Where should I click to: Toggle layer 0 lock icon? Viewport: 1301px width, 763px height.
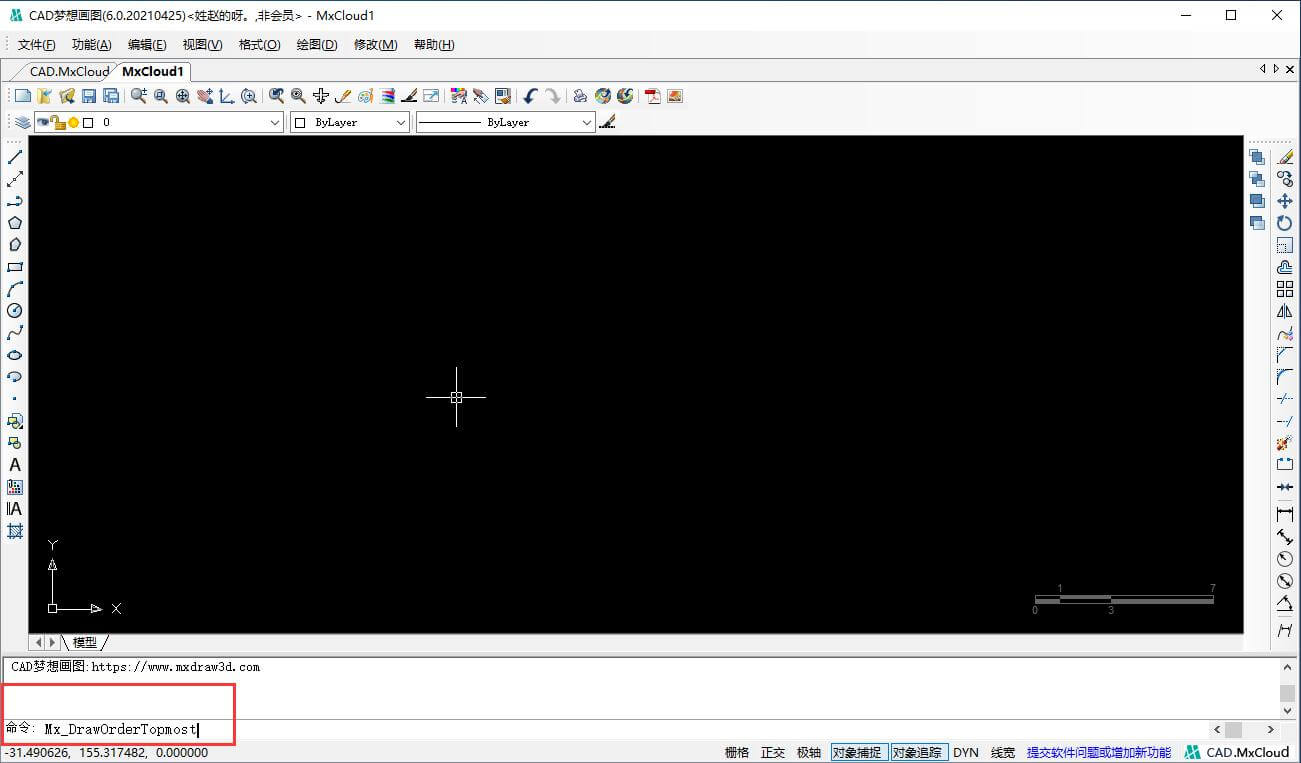tap(58, 122)
